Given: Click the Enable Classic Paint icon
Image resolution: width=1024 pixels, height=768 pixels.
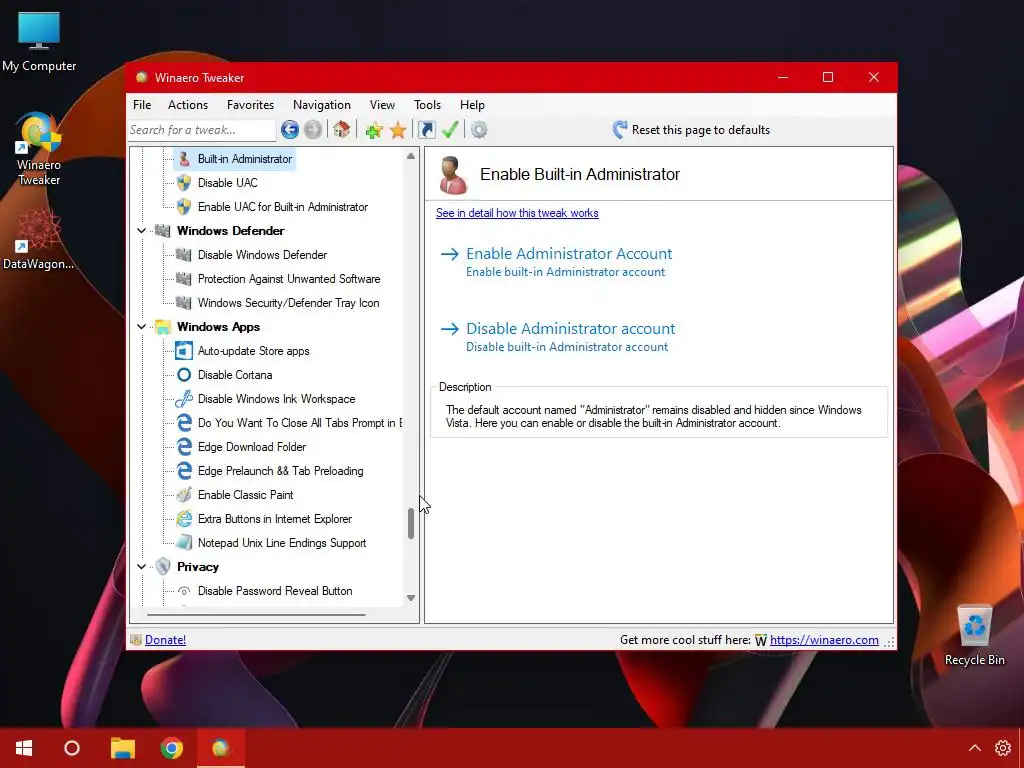Looking at the screenshot, I should click(184, 495).
